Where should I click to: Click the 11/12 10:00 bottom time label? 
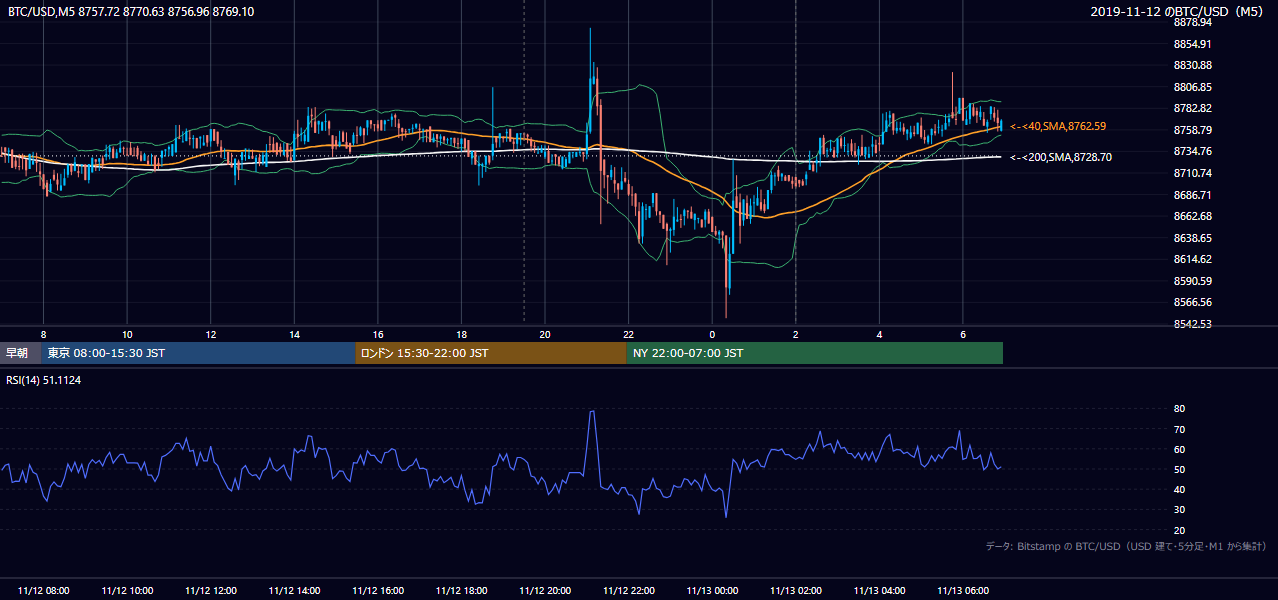pyautogui.click(x=127, y=591)
